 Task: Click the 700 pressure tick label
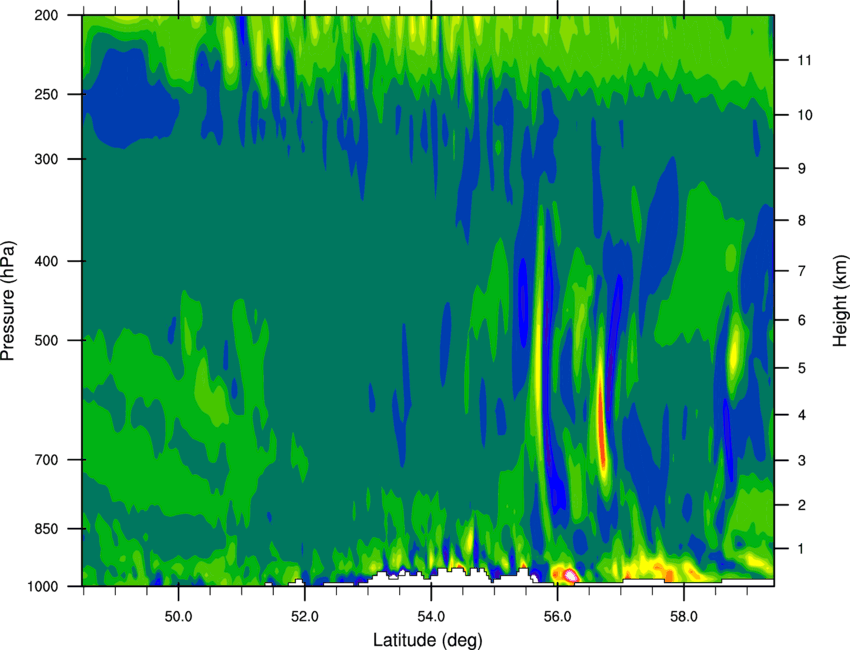47,460
